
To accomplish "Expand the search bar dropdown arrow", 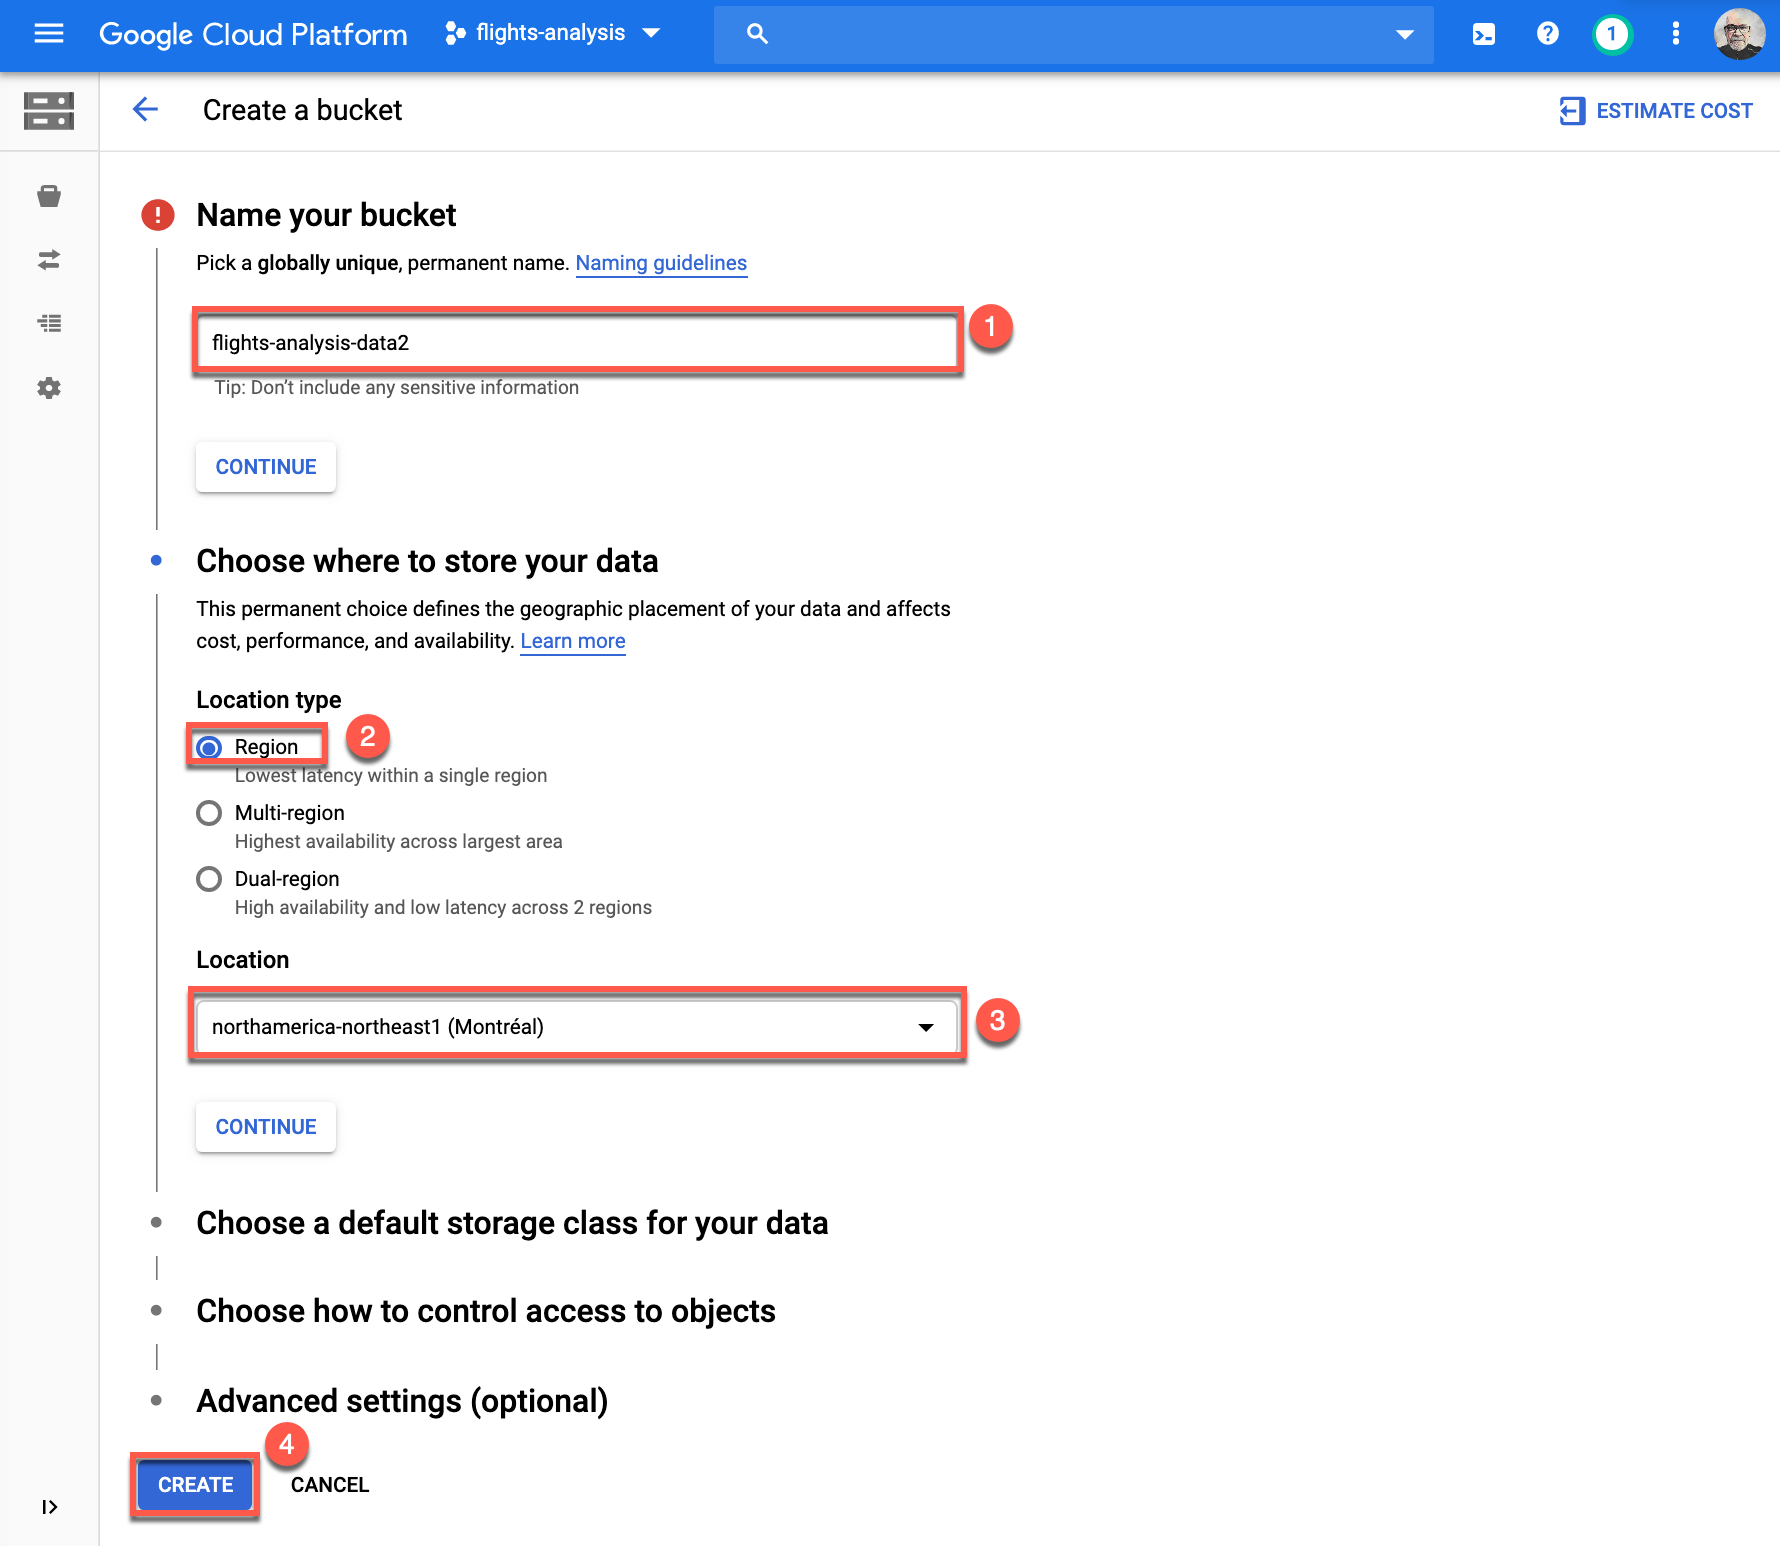I will pyautogui.click(x=1404, y=34).
